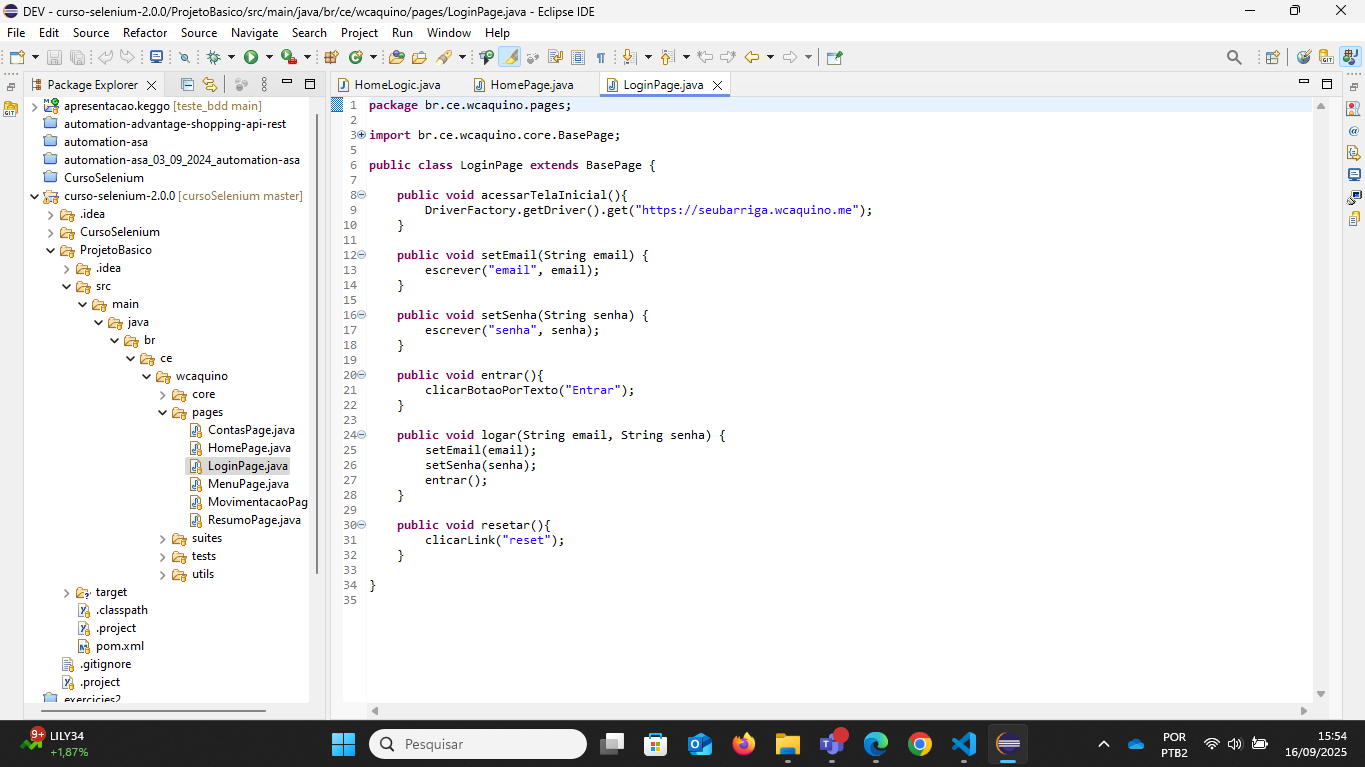Toggle Mark Occurrences highlighter icon
This screenshot has width=1365, height=767.
pyautogui.click(x=509, y=57)
